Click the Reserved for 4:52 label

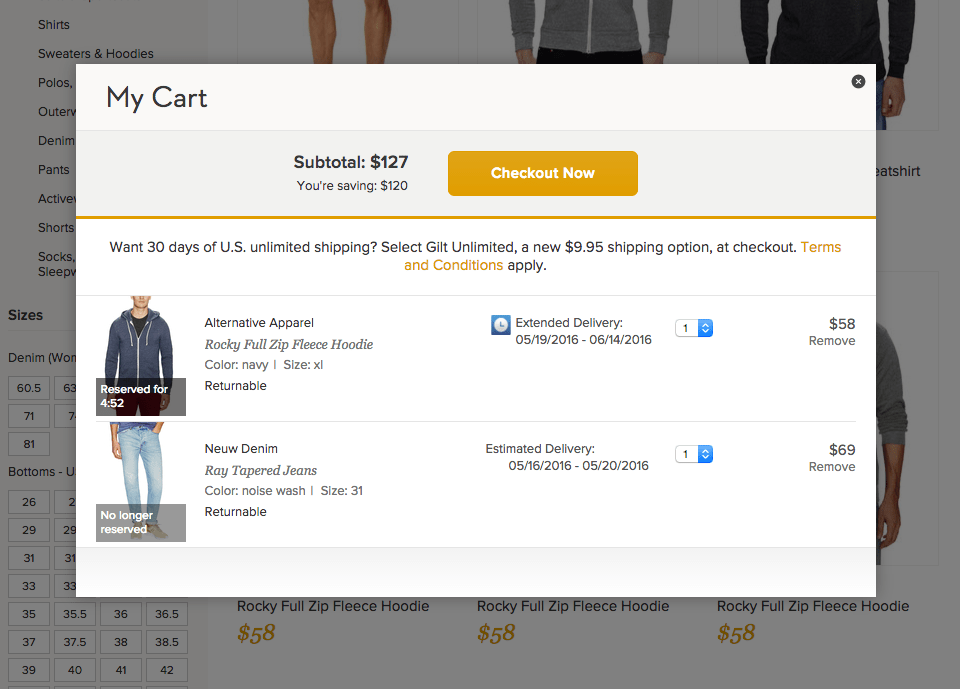(141, 397)
